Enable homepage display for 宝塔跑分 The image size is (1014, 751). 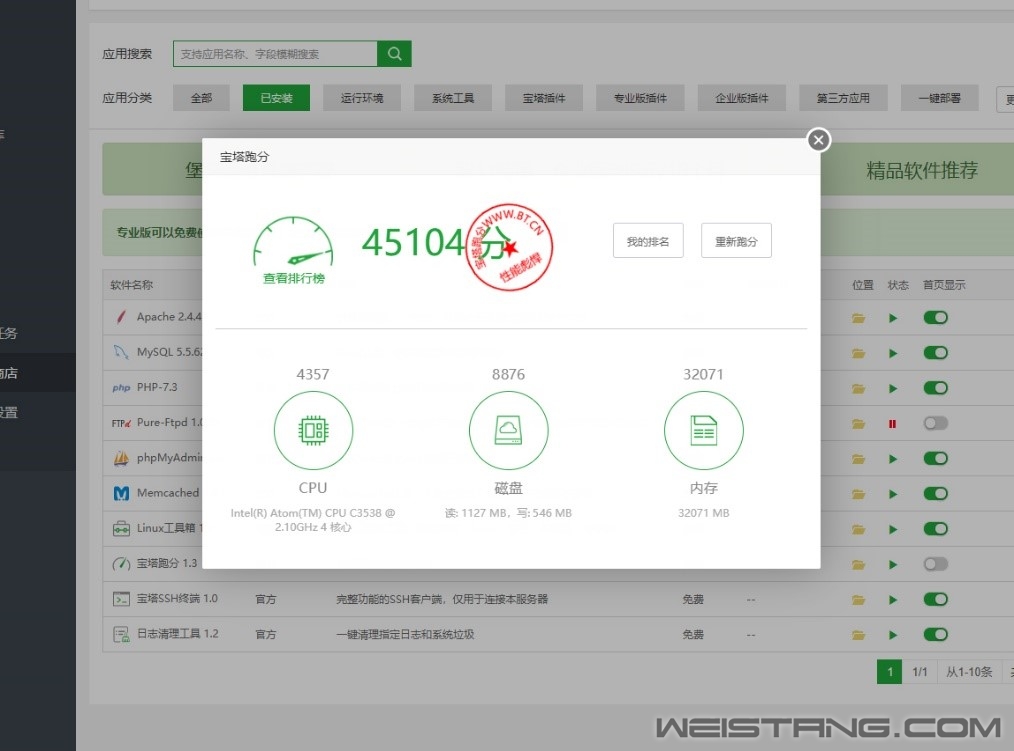[x=935, y=564]
